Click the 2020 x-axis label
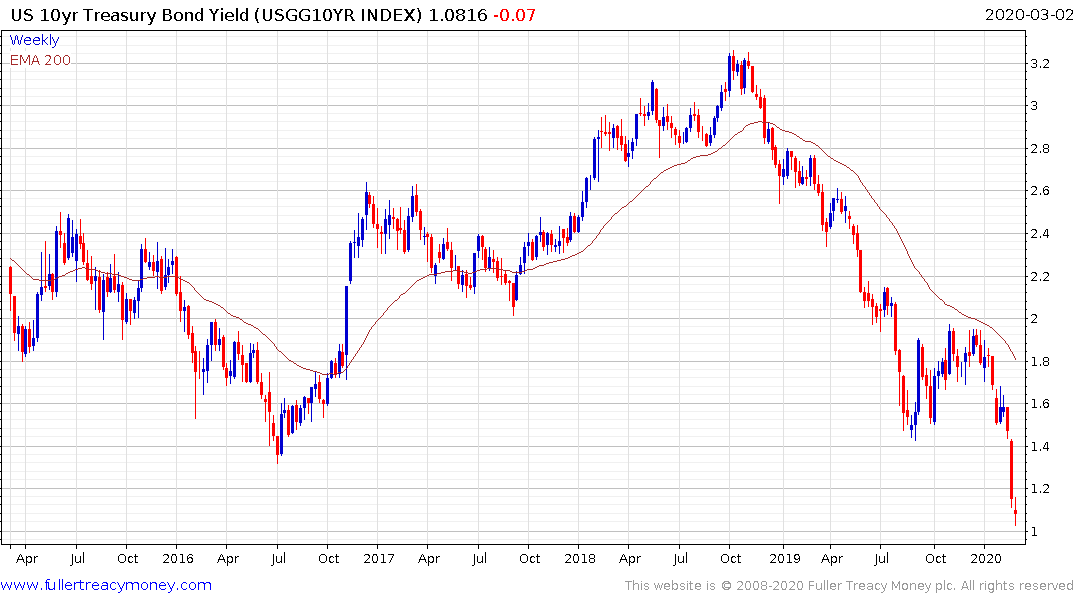Viewport: 1075px width, 600px height. point(986,558)
